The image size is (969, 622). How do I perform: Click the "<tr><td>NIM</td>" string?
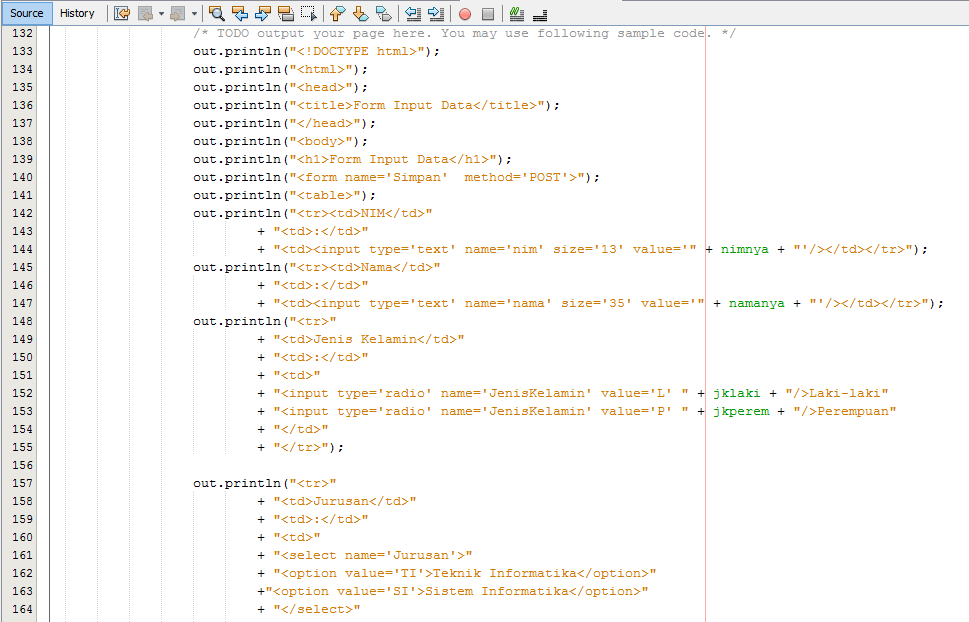361,213
